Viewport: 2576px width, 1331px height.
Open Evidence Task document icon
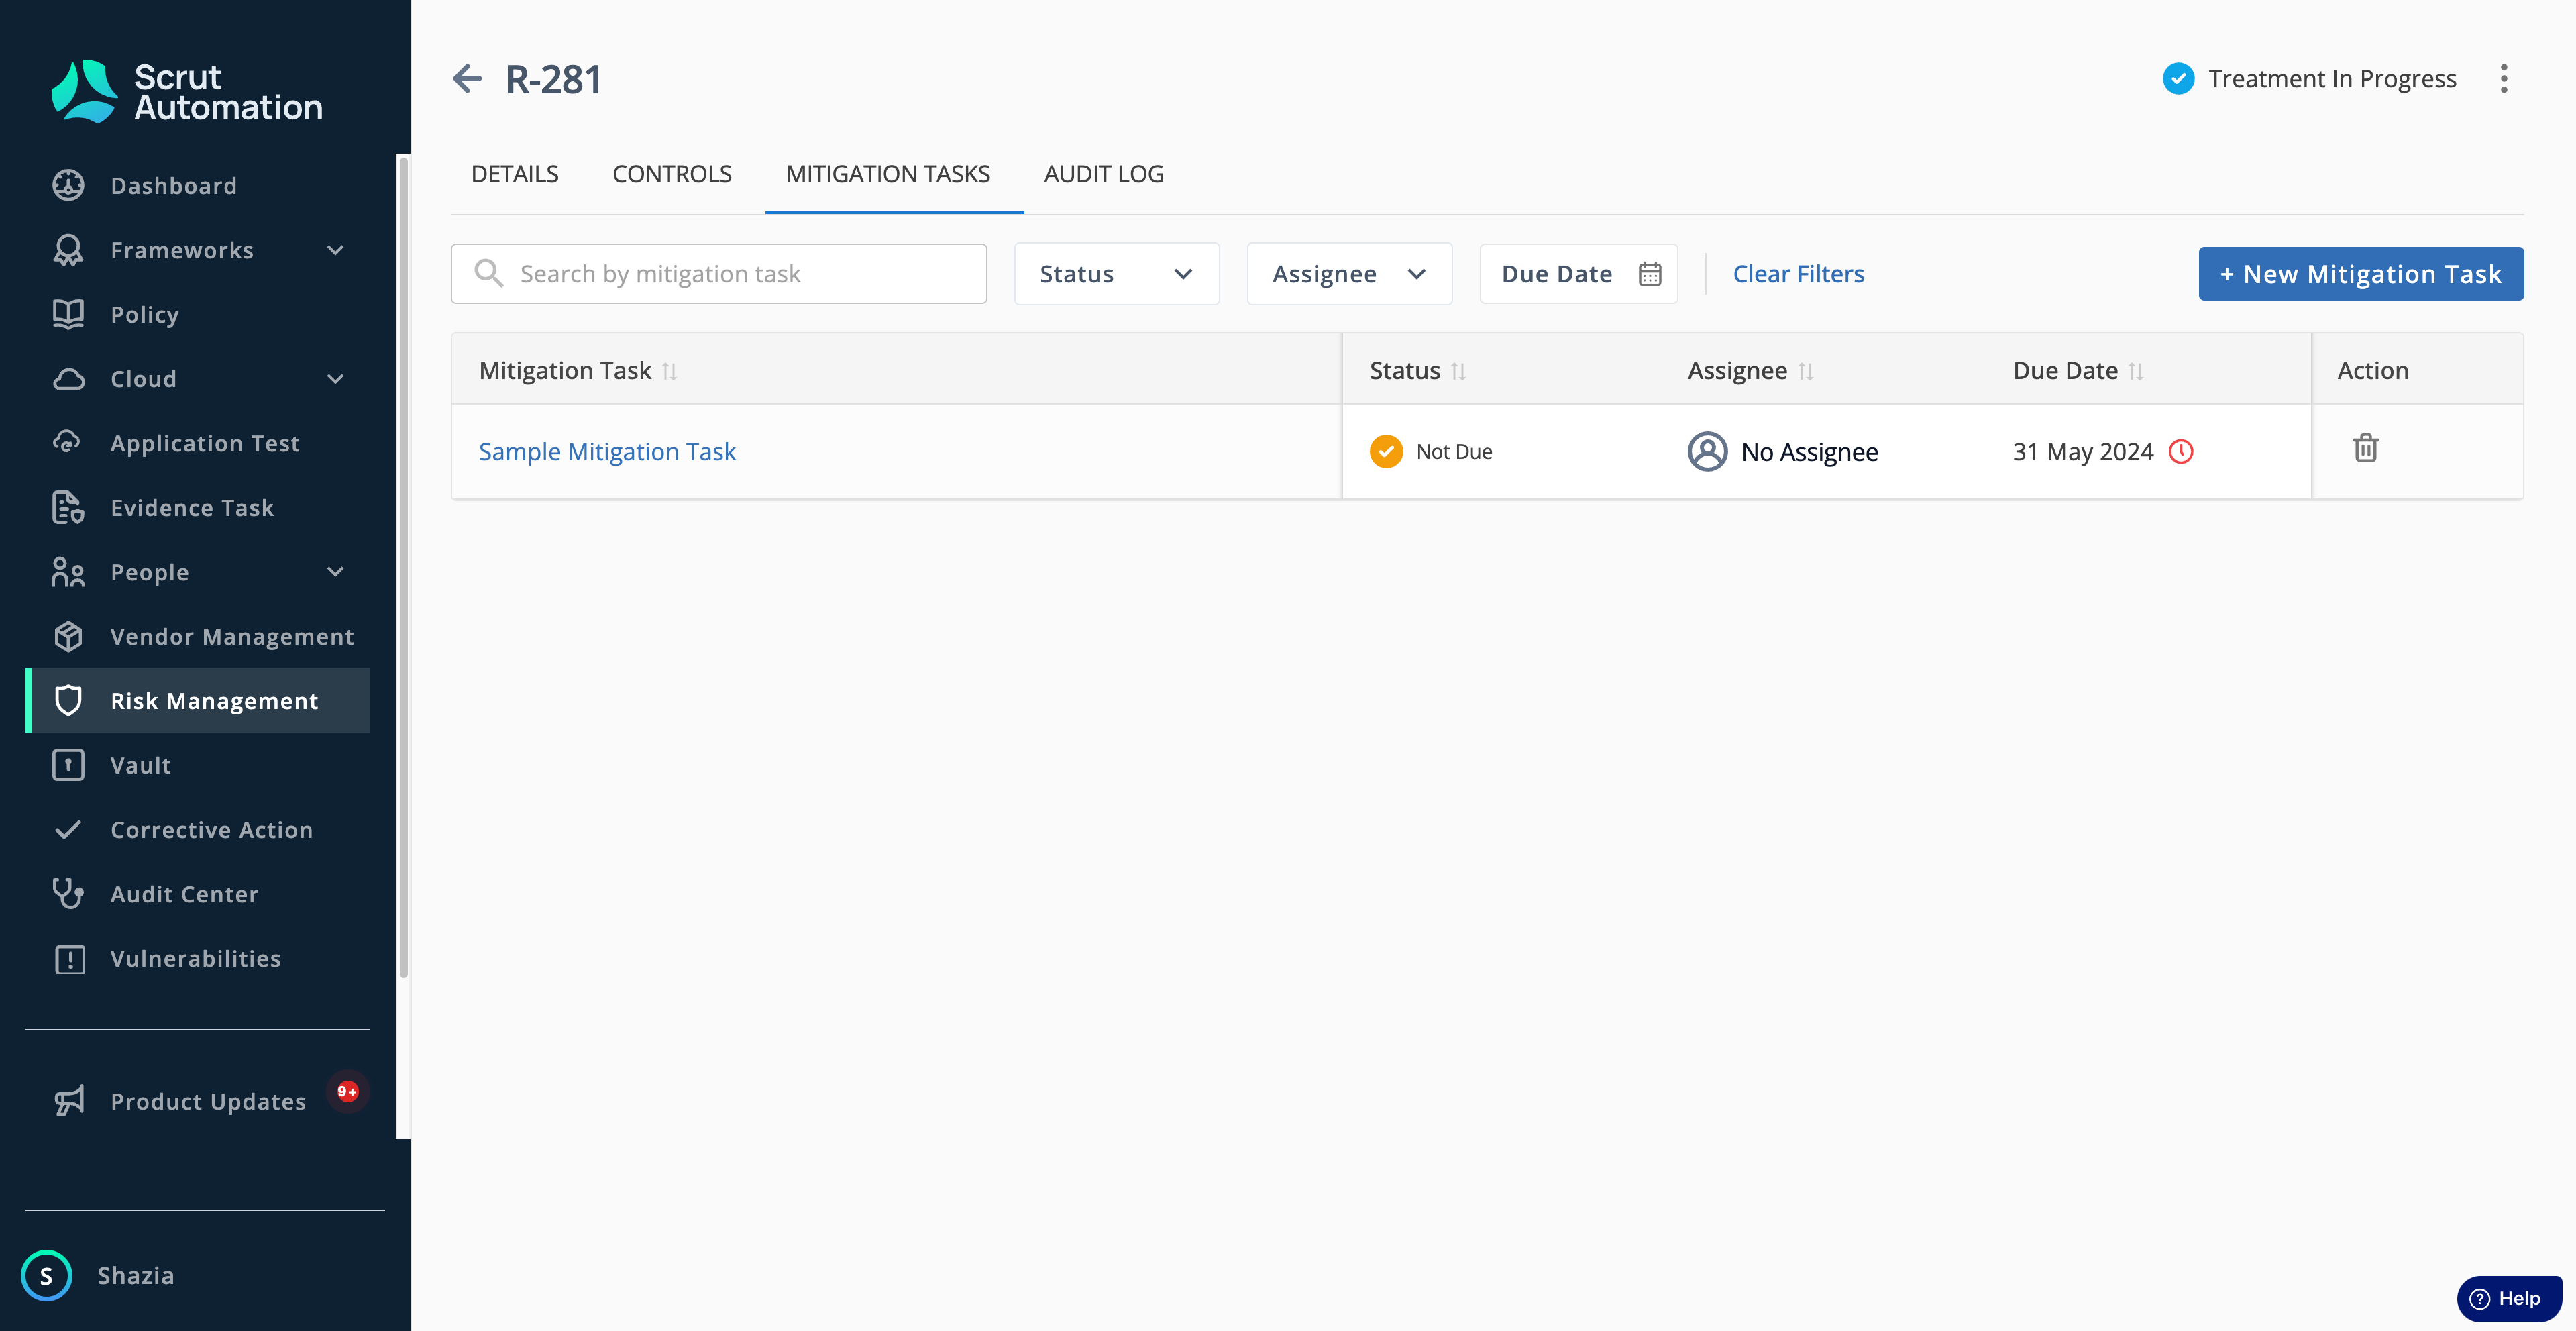tap(68, 508)
